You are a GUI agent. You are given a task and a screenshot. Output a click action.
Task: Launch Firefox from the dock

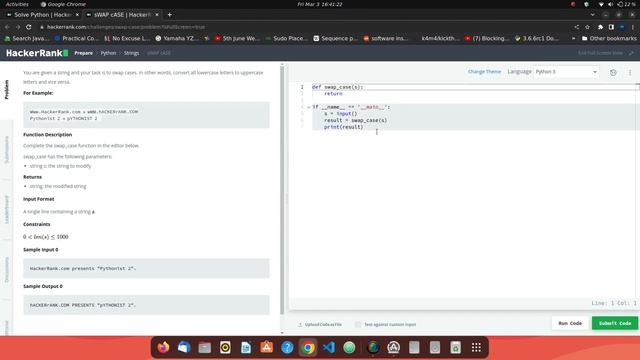pyautogui.click(x=163, y=347)
